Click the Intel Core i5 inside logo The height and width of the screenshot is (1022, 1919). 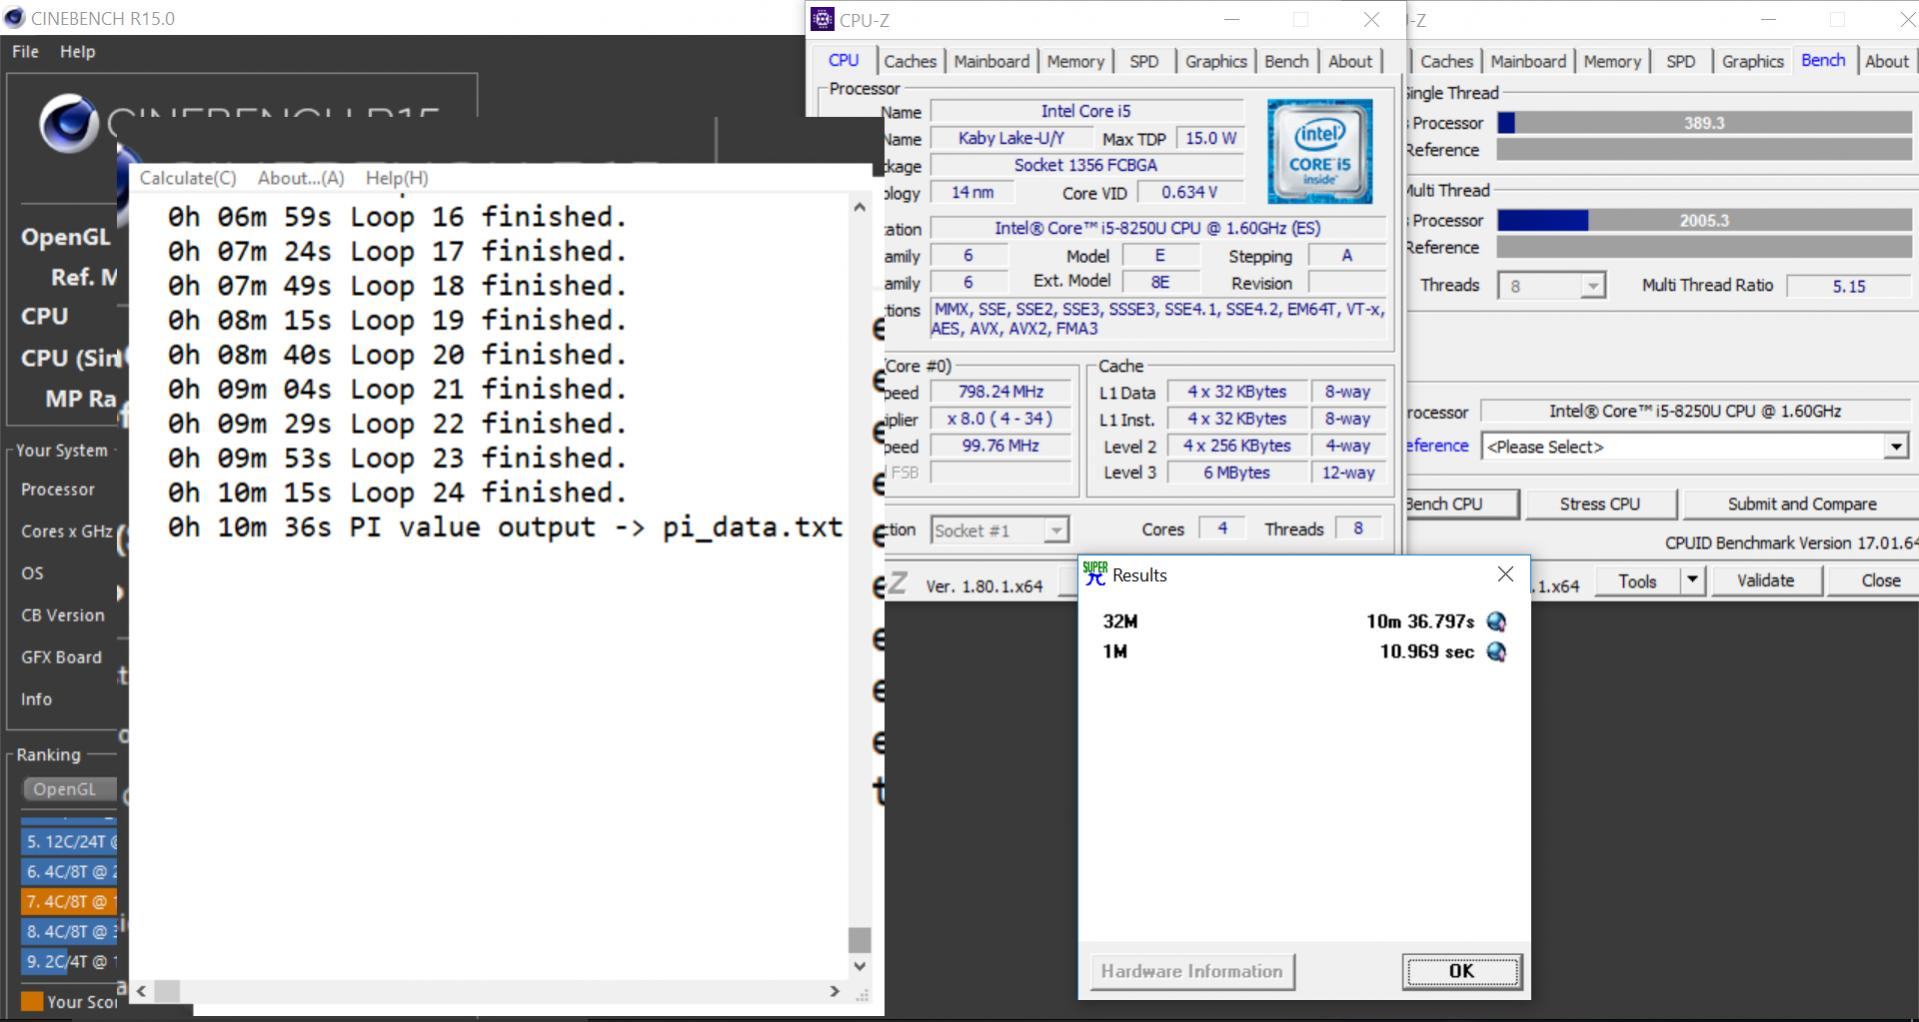[x=1320, y=152]
